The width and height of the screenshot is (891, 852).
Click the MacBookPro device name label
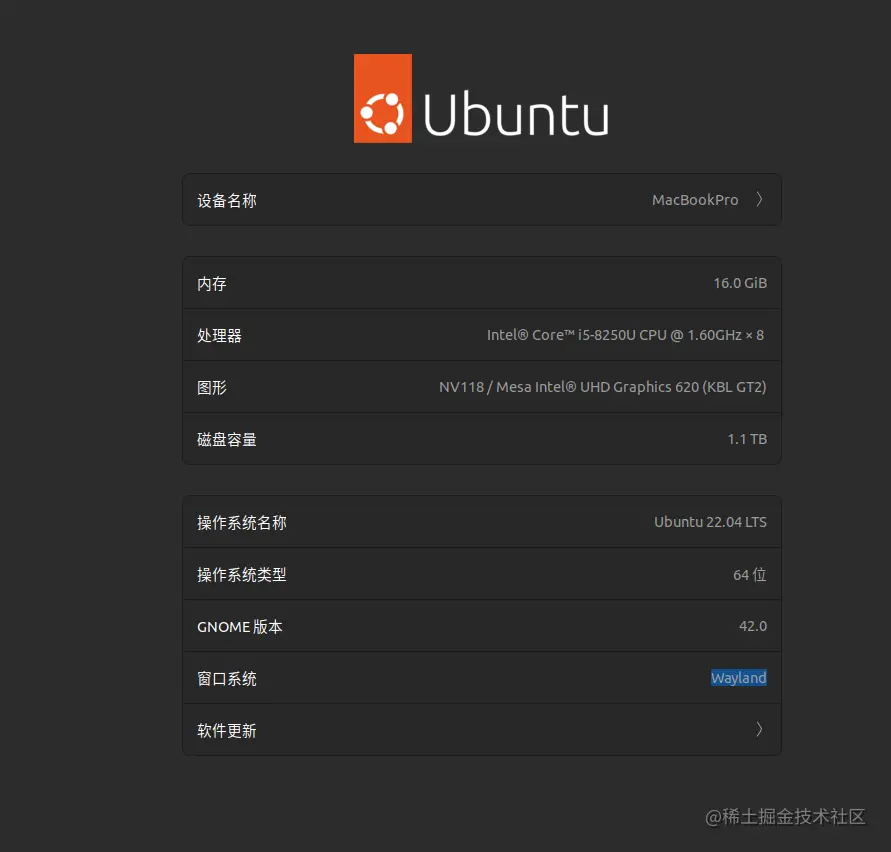(695, 199)
